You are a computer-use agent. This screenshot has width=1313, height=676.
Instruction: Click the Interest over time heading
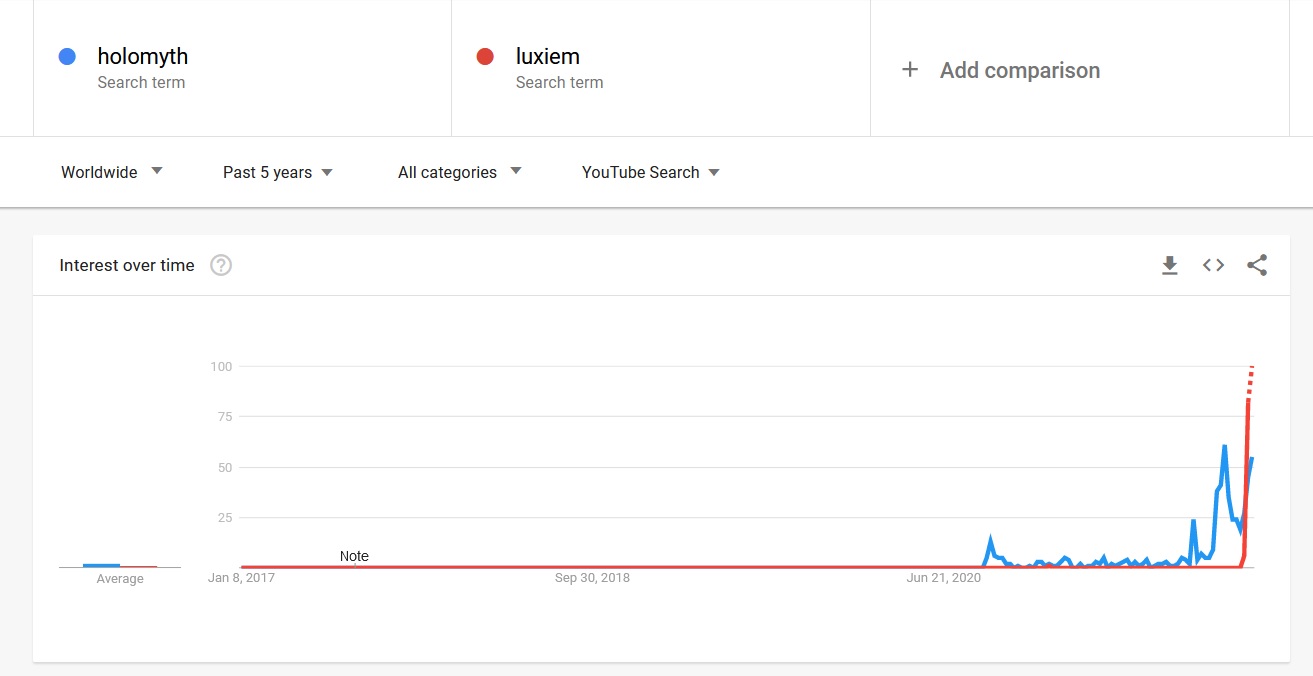[127, 265]
